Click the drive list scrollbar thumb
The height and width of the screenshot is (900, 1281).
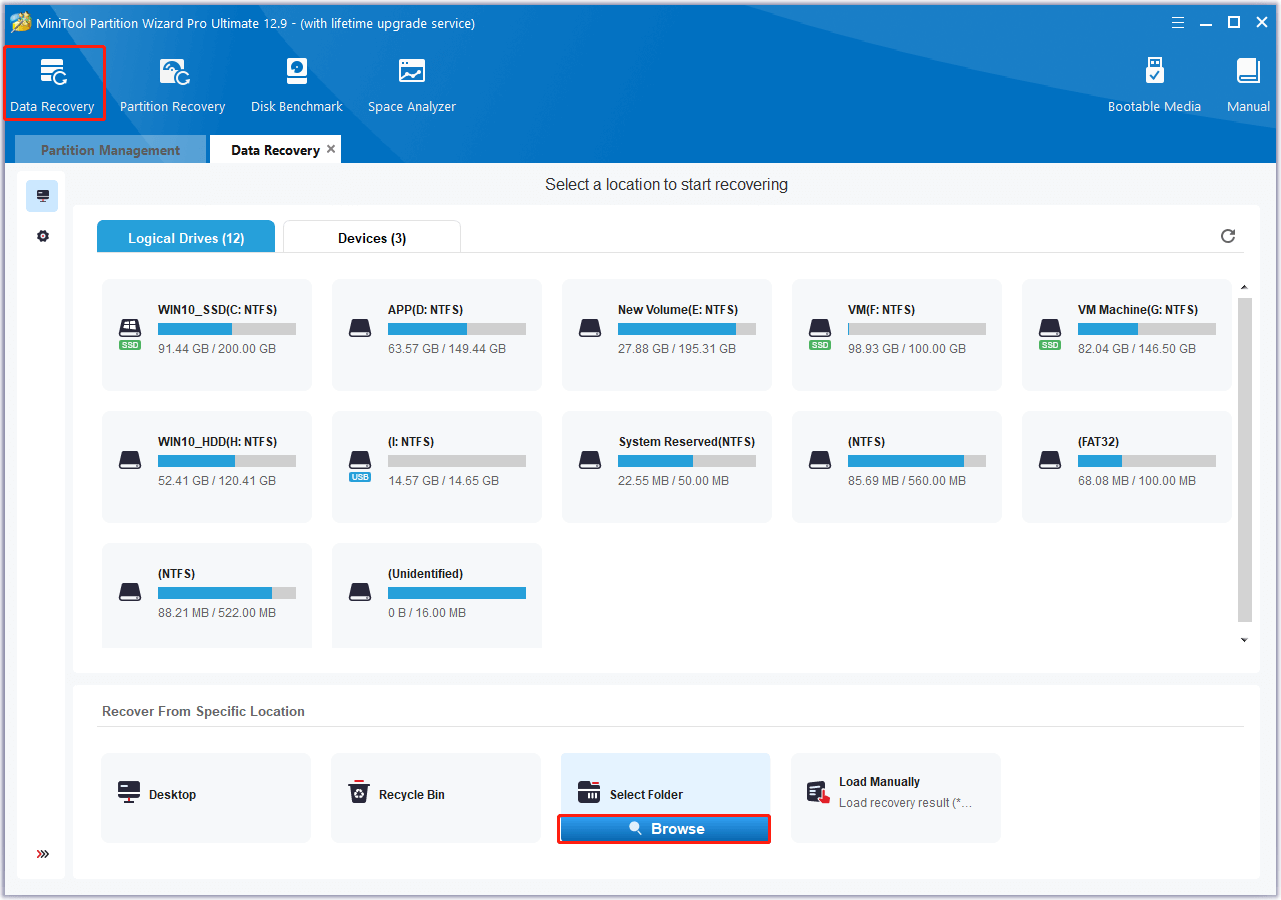[x=1245, y=459]
